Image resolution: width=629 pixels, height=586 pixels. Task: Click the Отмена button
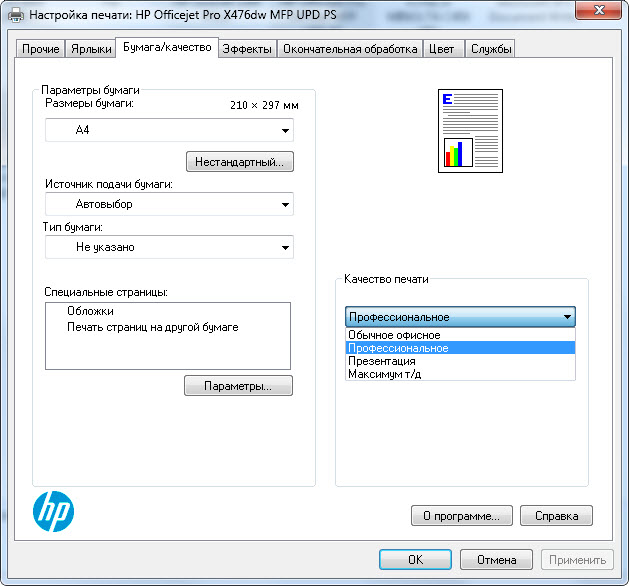(496, 560)
